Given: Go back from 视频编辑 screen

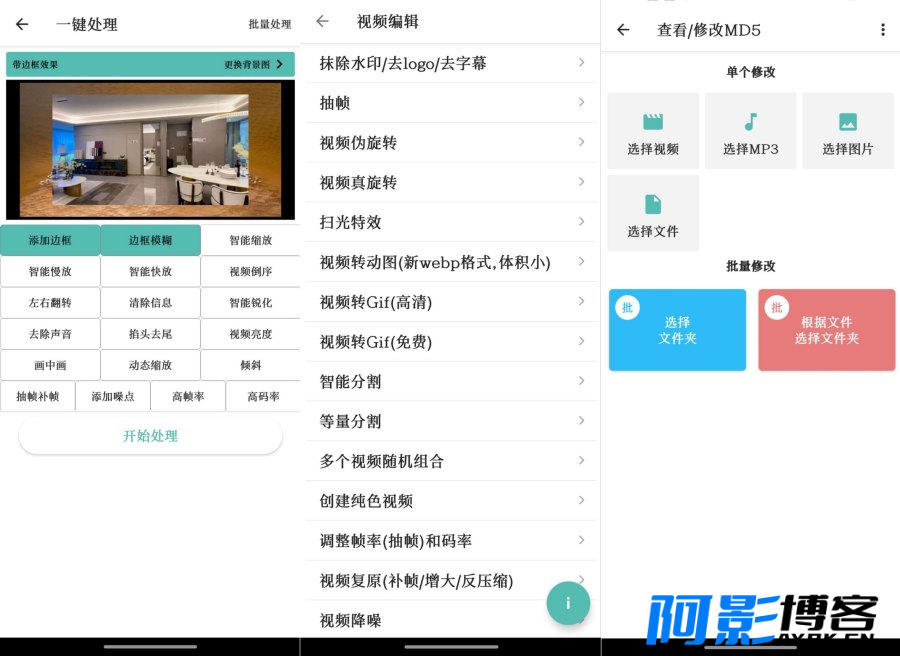Looking at the screenshot, I should (x=322, y=21).
